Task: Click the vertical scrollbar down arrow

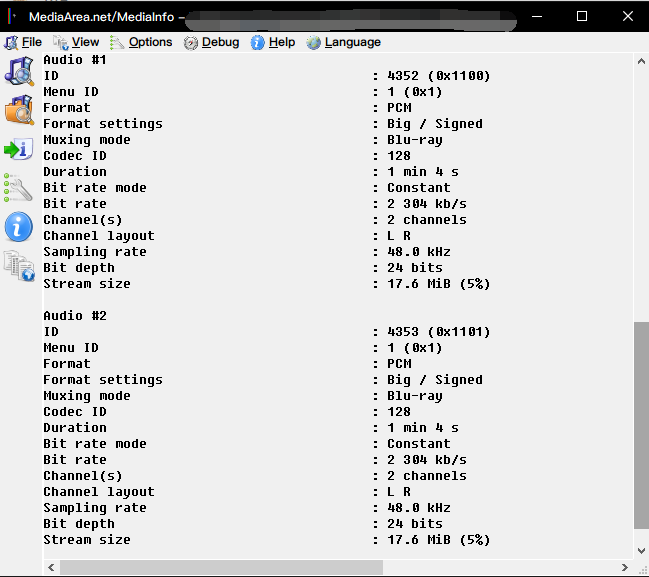Action: click(641, 549)
